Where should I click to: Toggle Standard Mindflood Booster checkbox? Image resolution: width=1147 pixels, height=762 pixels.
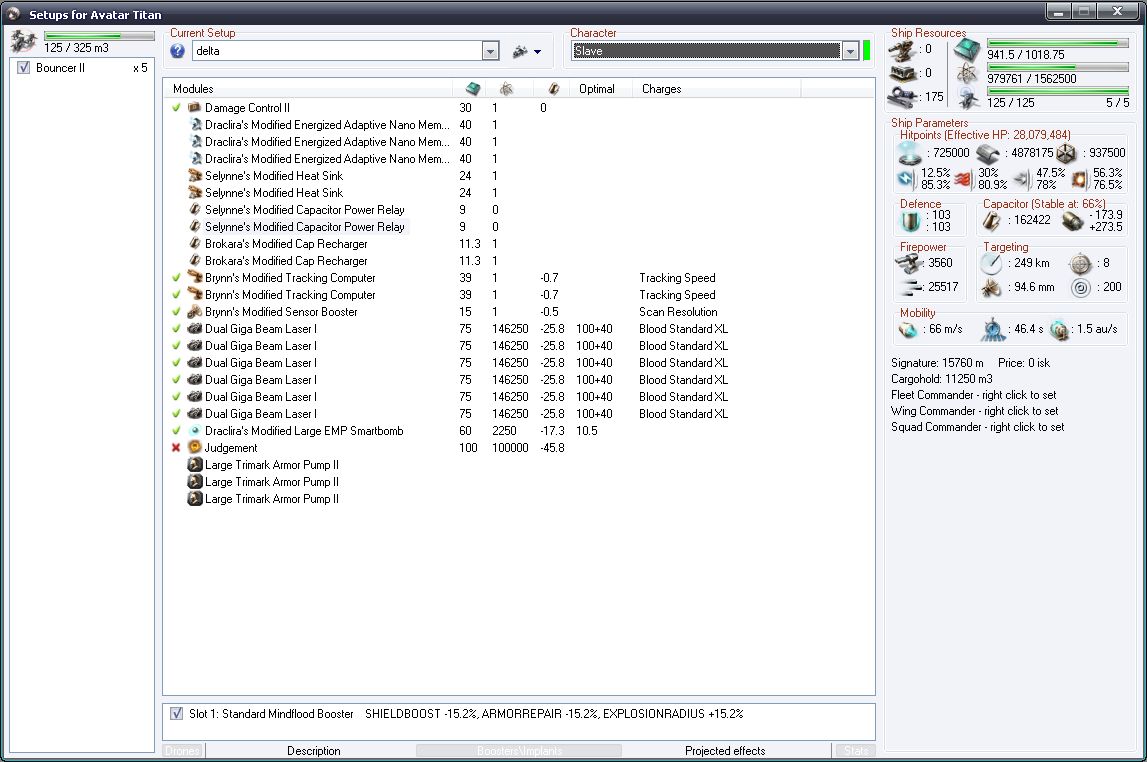pyautogui.click(x=176, y=714)
